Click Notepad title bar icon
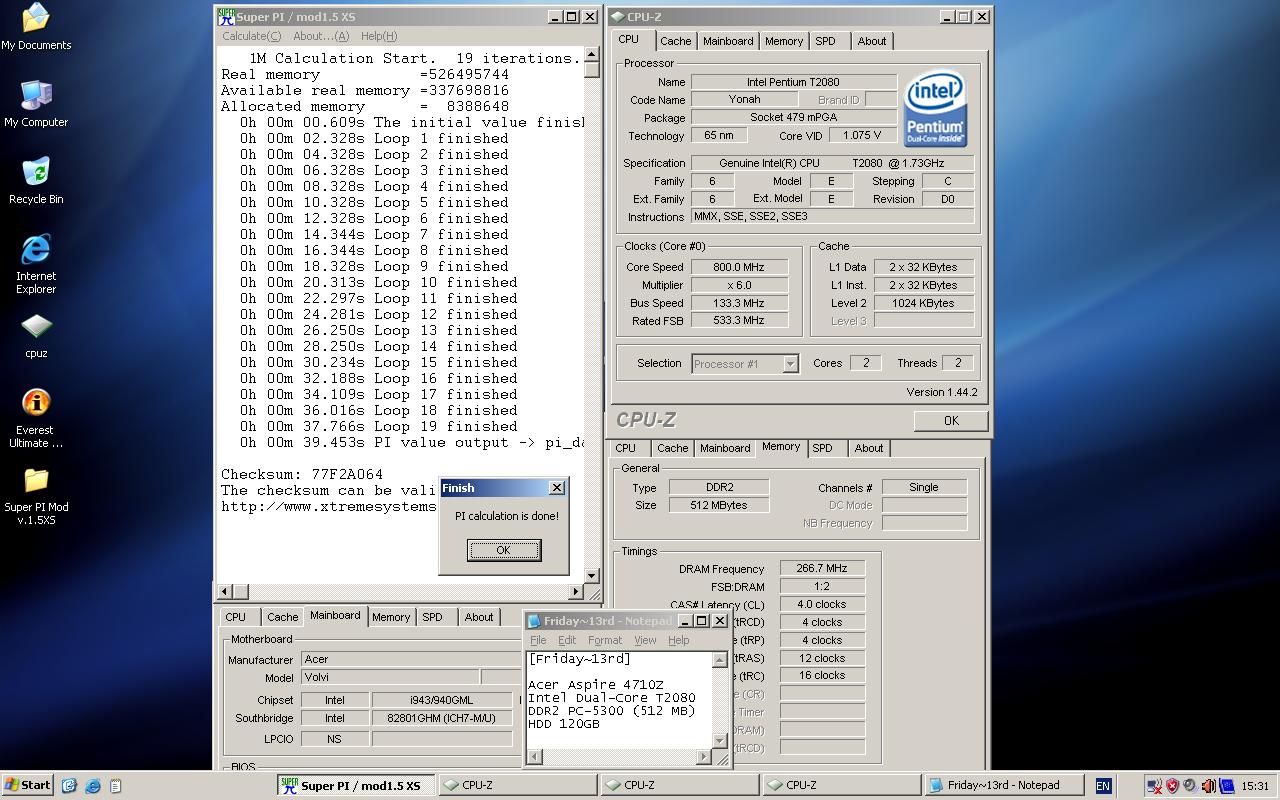This screenshot has height=800, width=1280. pos(534,621)
